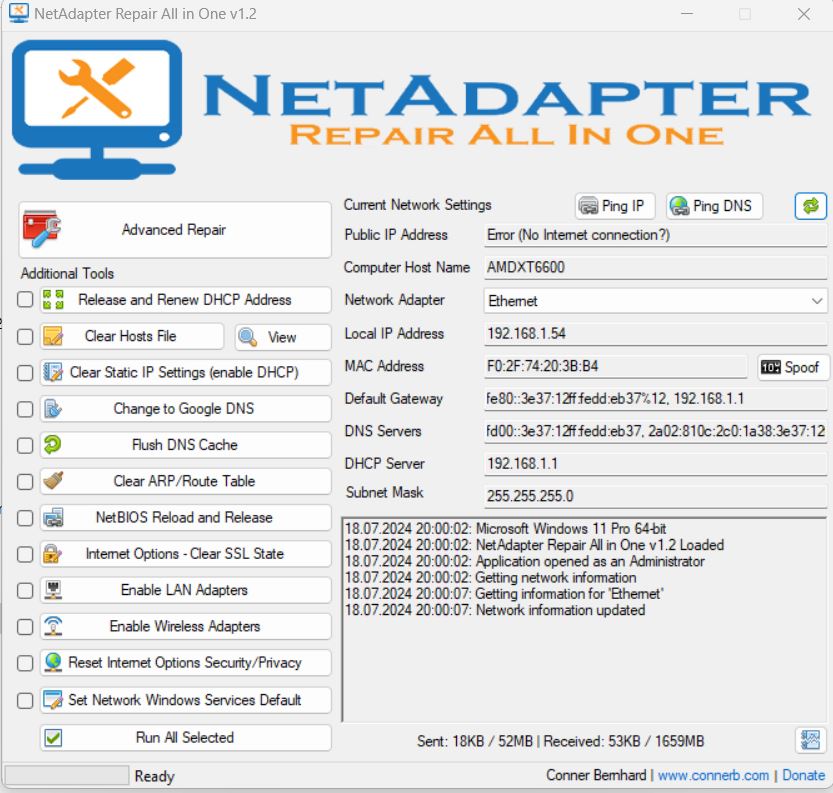Click the Clear Hosts File notepad icon

coord(53,336)
